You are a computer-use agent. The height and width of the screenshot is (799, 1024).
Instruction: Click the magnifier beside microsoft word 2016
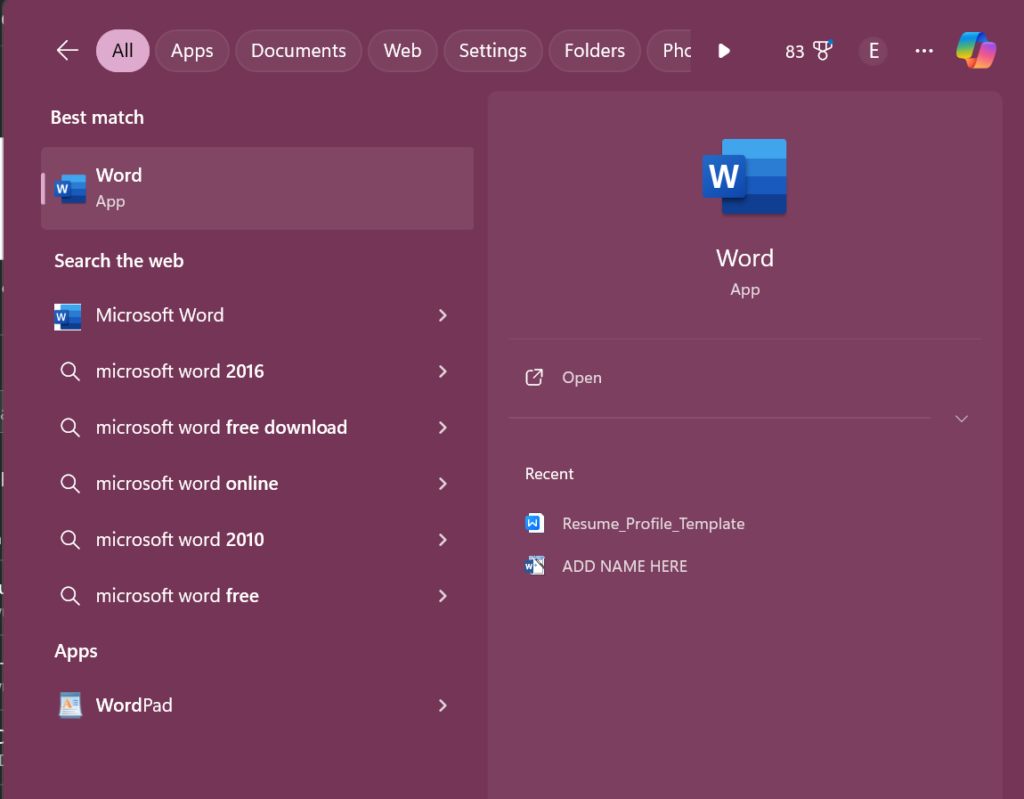pyautogui.click(x=70, y=372)
